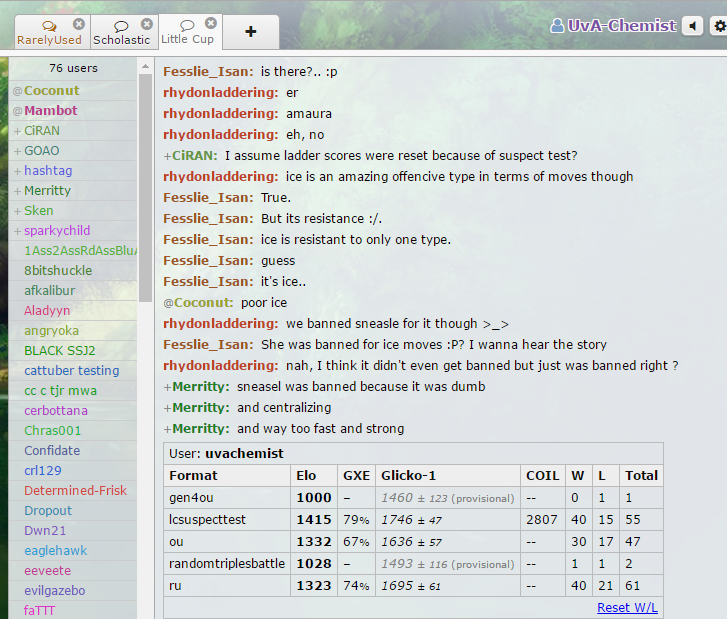Close the Little Cup room tab
The width and height of the screenshot is (727, 619).
(210, 23)
